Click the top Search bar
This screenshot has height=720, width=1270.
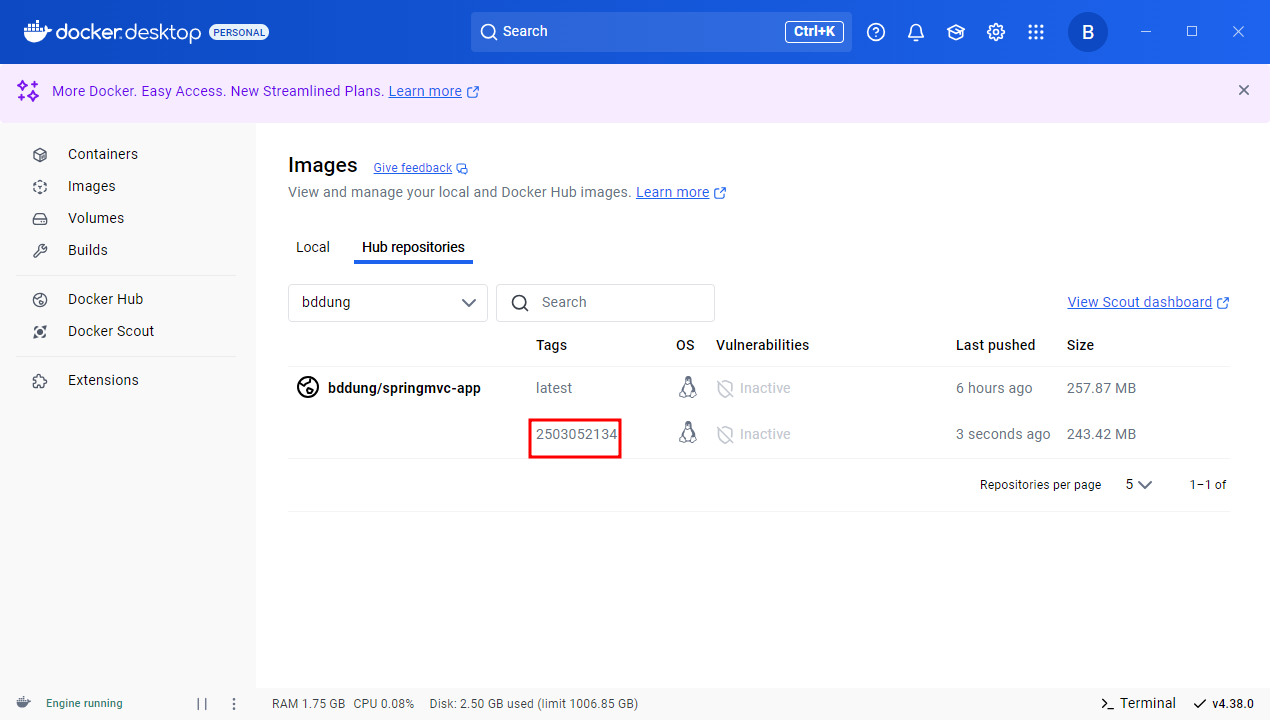pos(661,32)
